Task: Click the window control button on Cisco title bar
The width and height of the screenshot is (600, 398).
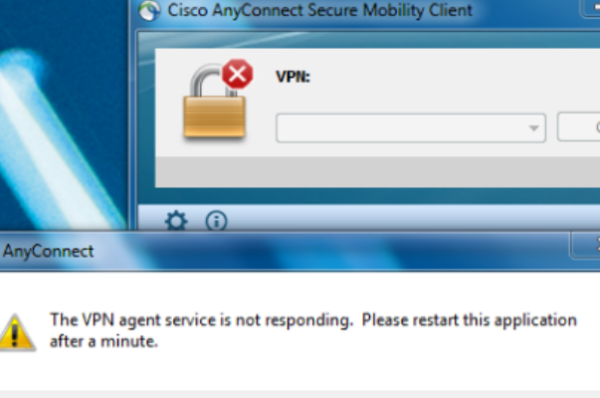Action: (x=590, y=8)
